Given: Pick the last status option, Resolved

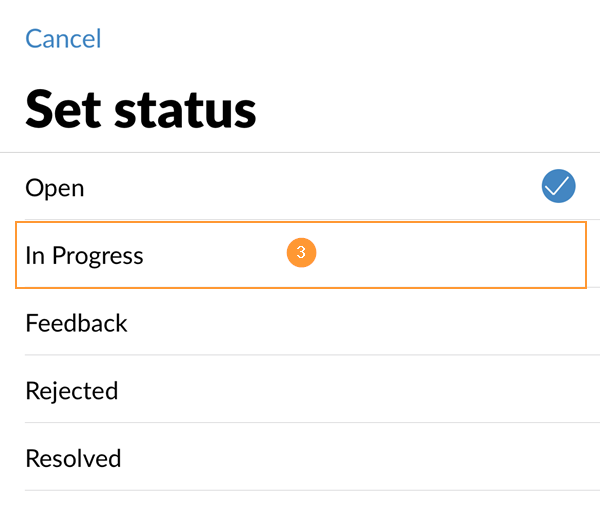Looking at the screenshot, I should [x=300, y=458].
